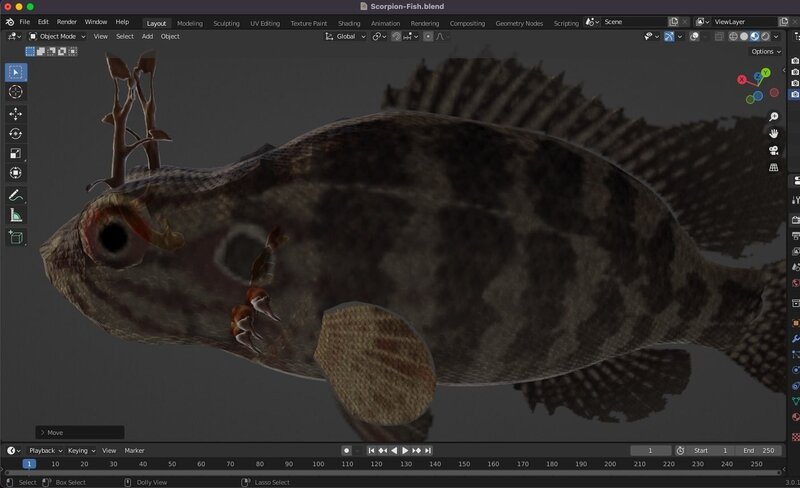Screen dimensions: 800x488
Task: Select the Cursor tool in the toolbar
Action: 16,92
